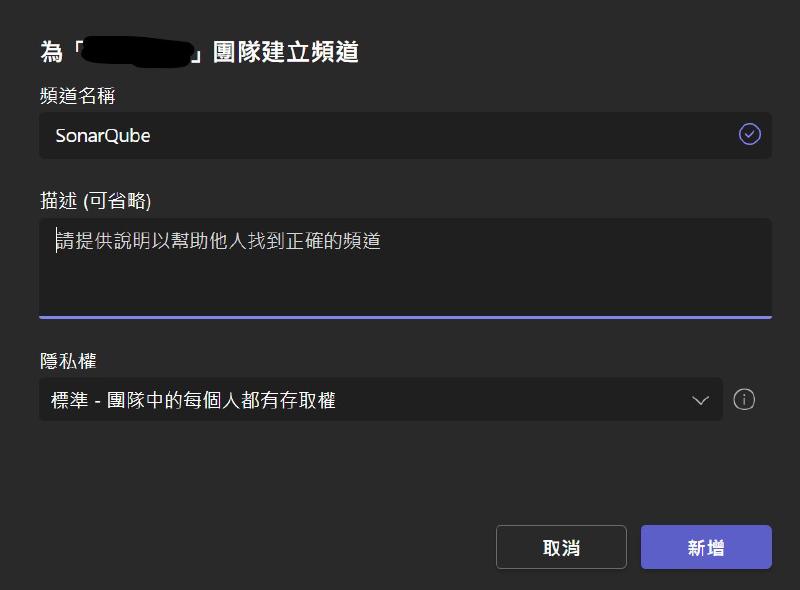
Task: Click the 為 character starting the dialog title
Action: click(x=52, y=52)
